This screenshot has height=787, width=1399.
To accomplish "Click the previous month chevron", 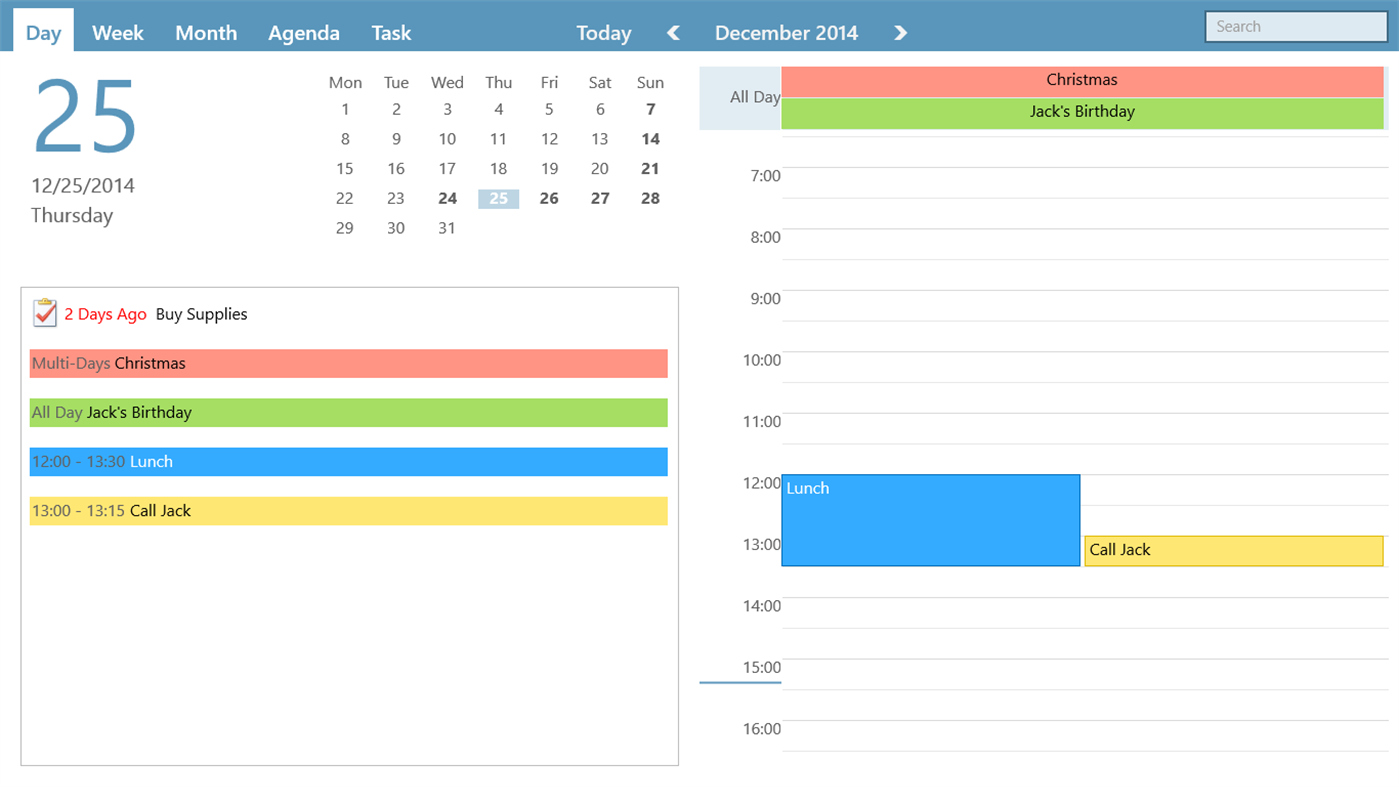I will 672,32.
